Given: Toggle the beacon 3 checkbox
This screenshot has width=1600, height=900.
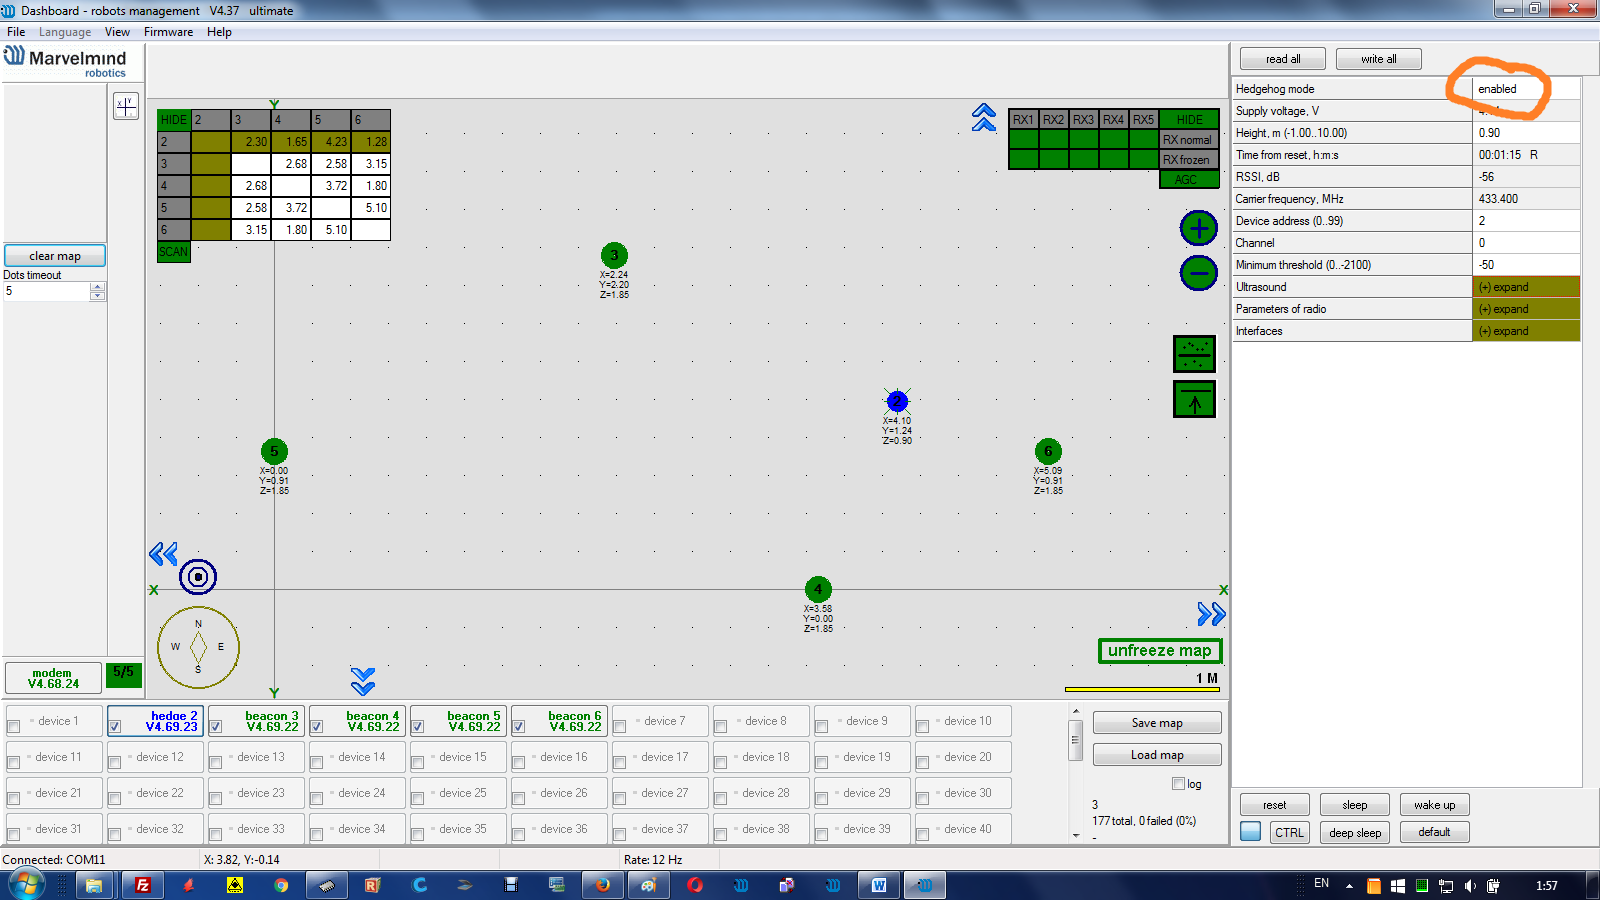Looking at the screenshot, I should 216,727.
